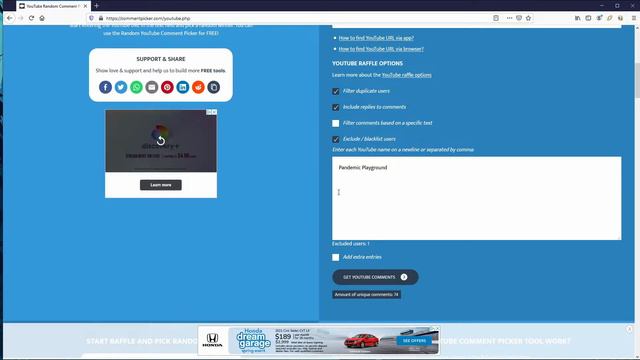Screen dimensions: 640x360
Task: Open the extension icon beside hamburger menu
Action: click(x=620, y=18)
